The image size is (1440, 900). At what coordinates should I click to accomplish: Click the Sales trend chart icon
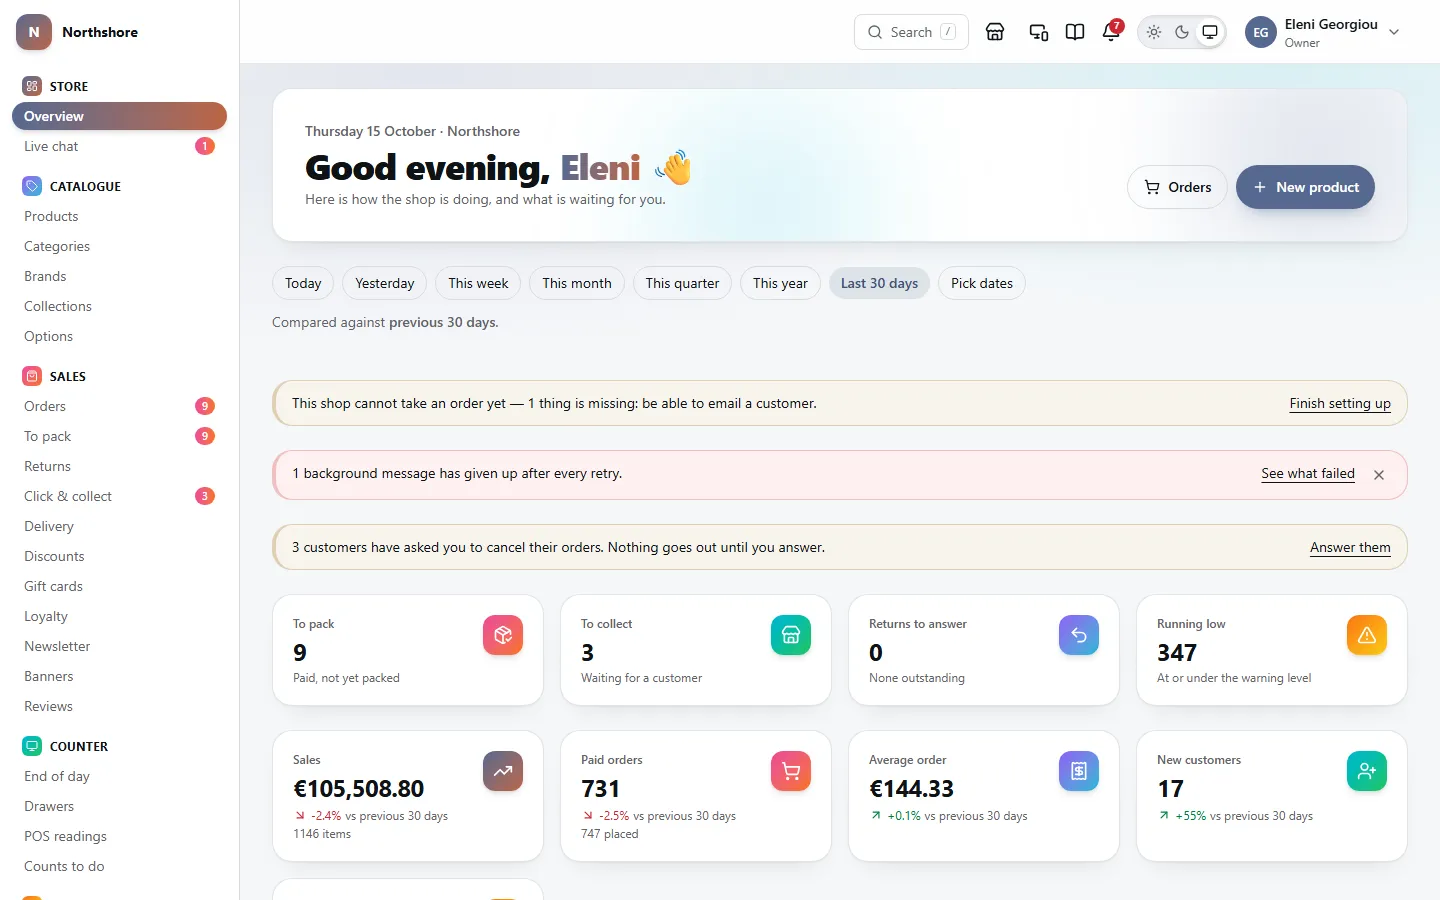pyautogui.click(x=503, y=771)
